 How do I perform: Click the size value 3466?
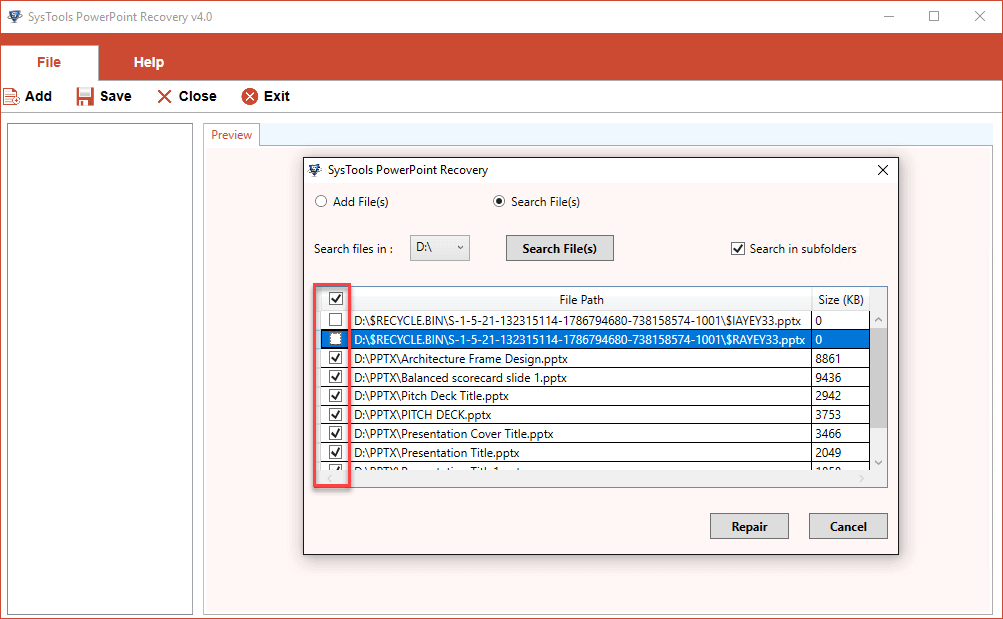click(828, 434)
